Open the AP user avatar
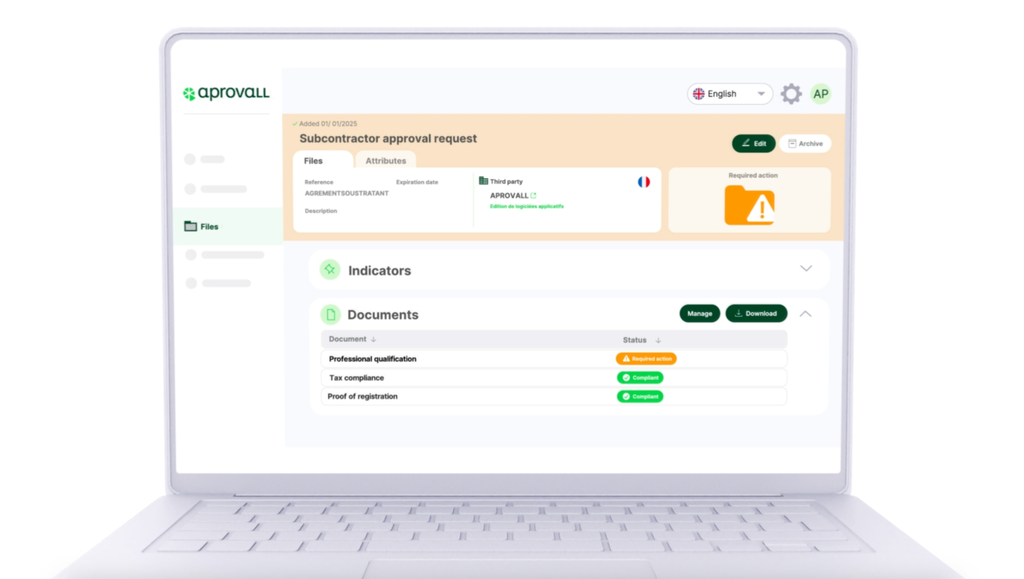This screenshot has width=1024, height=579. [x=820, y=94]
